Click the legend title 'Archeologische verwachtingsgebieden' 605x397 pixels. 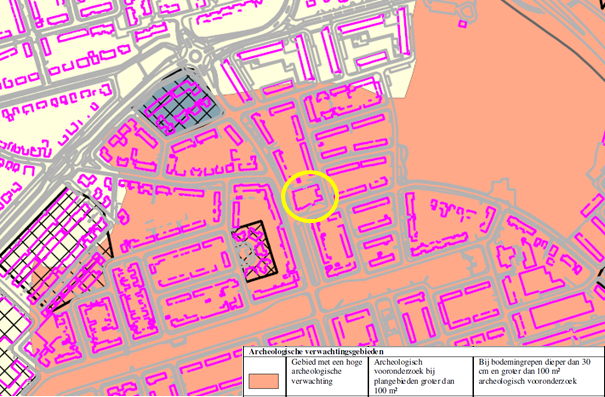[316, 351]
